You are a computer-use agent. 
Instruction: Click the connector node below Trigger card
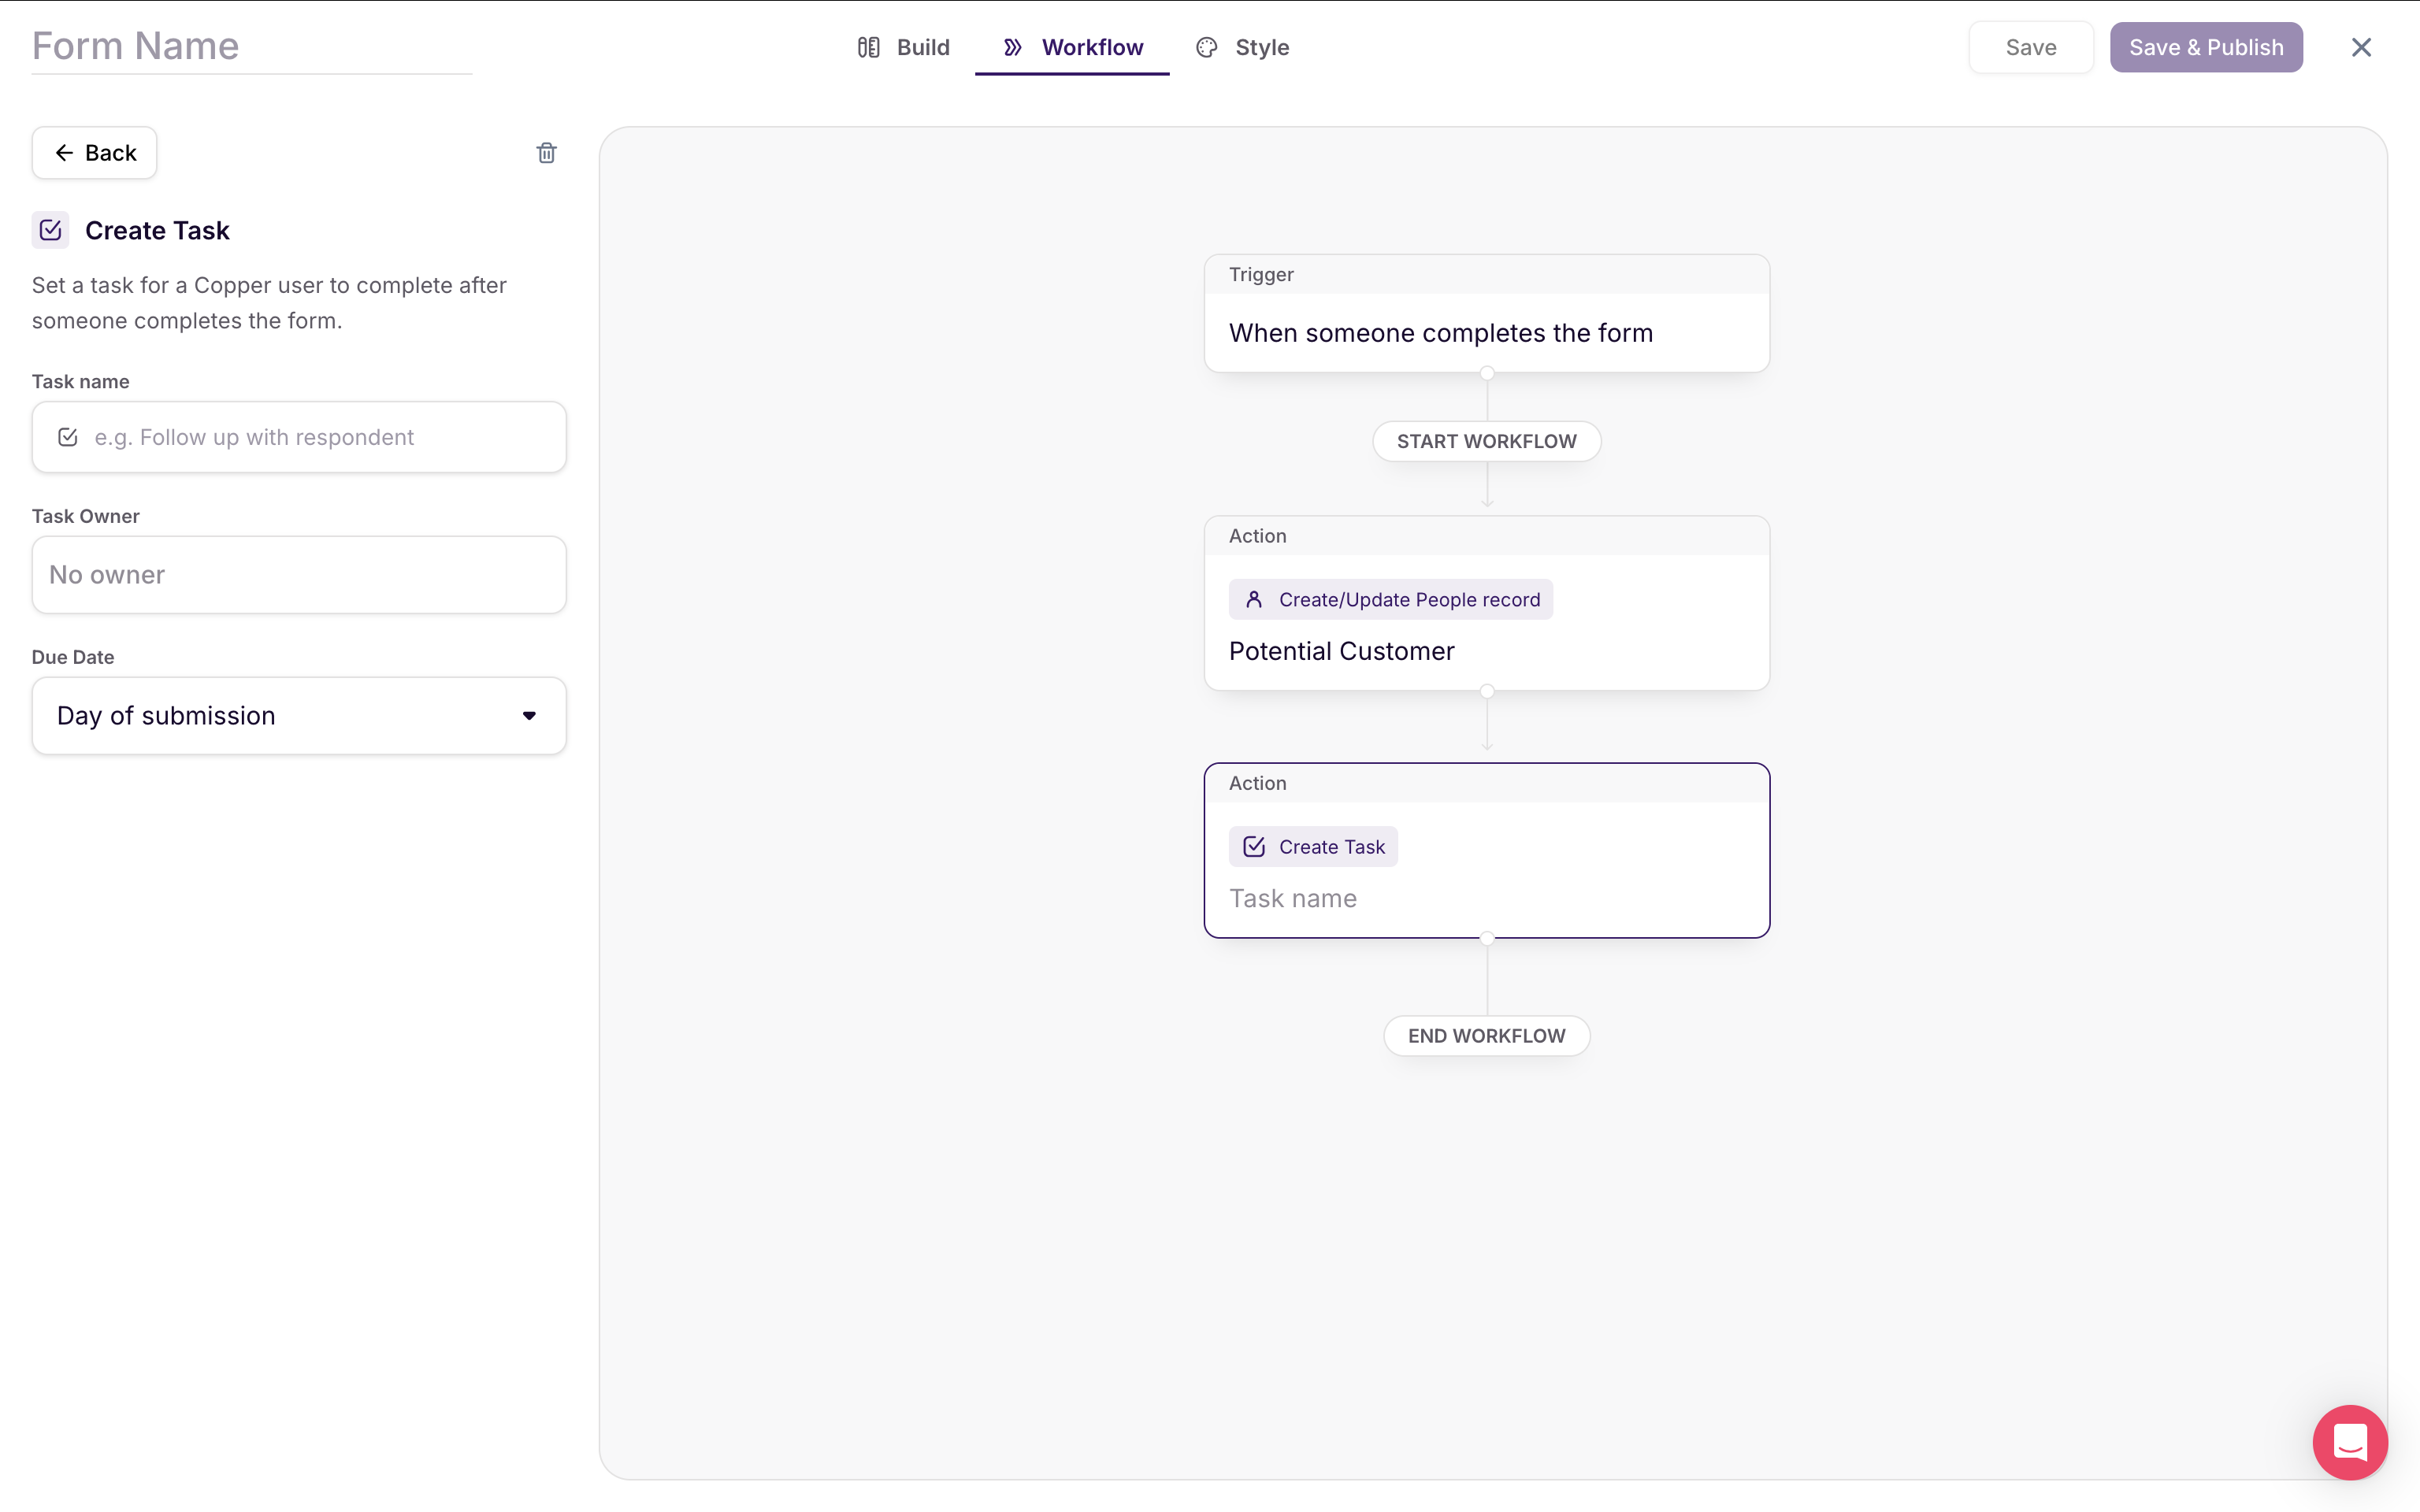coord(1486,373)
